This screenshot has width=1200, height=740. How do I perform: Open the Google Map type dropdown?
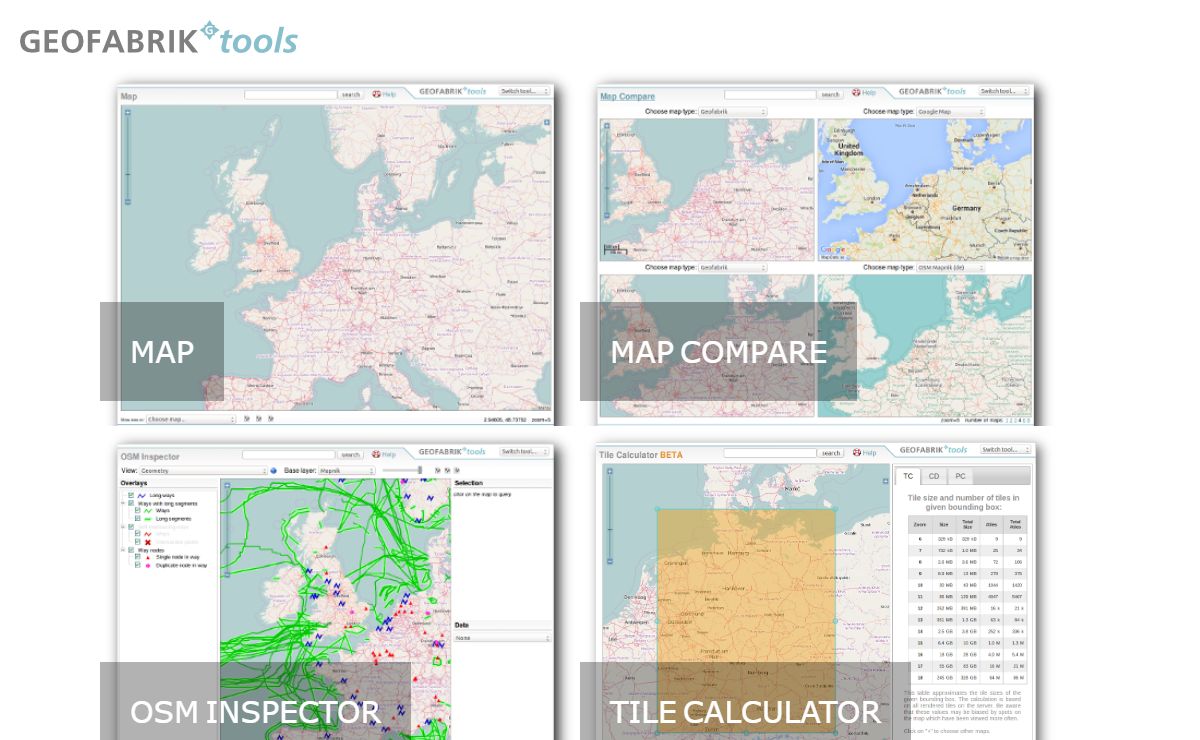(x=951, y=112)
